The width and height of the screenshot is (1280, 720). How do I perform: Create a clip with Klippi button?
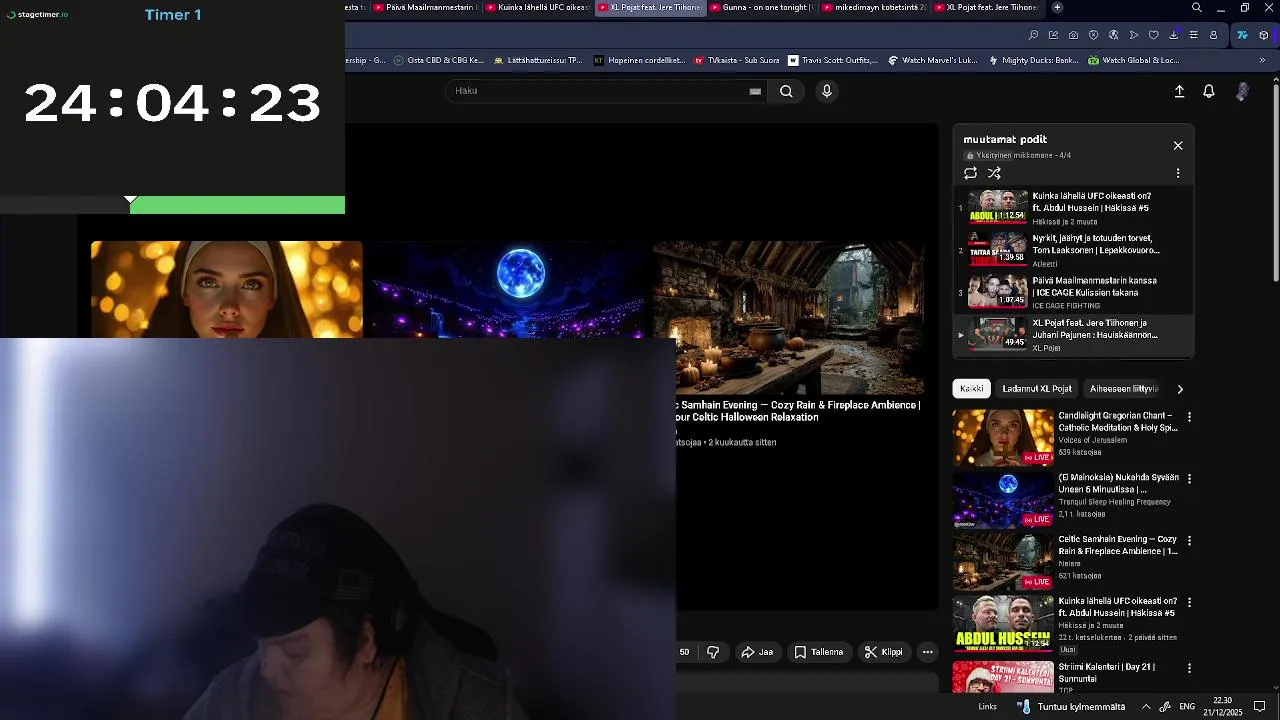click(x=883, y=652)
